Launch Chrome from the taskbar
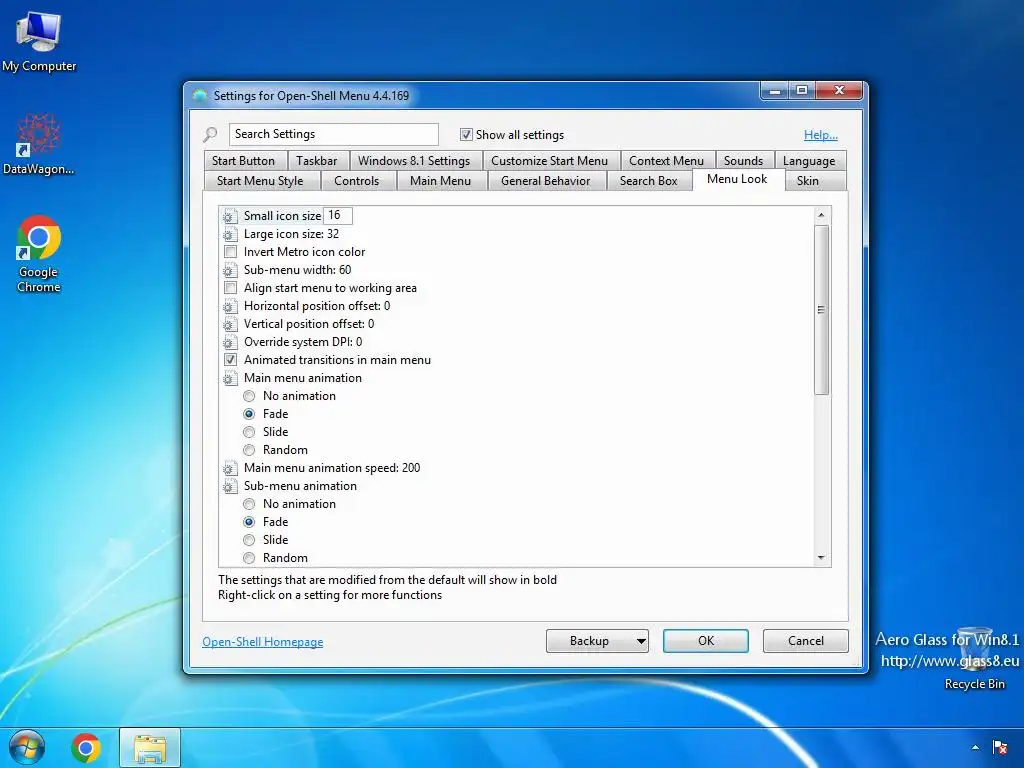This screenshot has width=1024, height=768. 86,748
